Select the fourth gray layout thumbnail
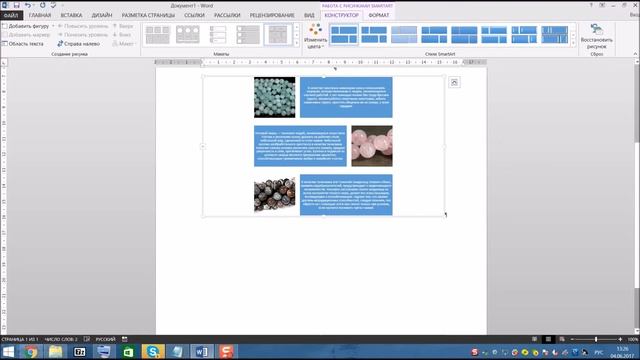The width and height of the screenshot is (640, 360). 248,34
